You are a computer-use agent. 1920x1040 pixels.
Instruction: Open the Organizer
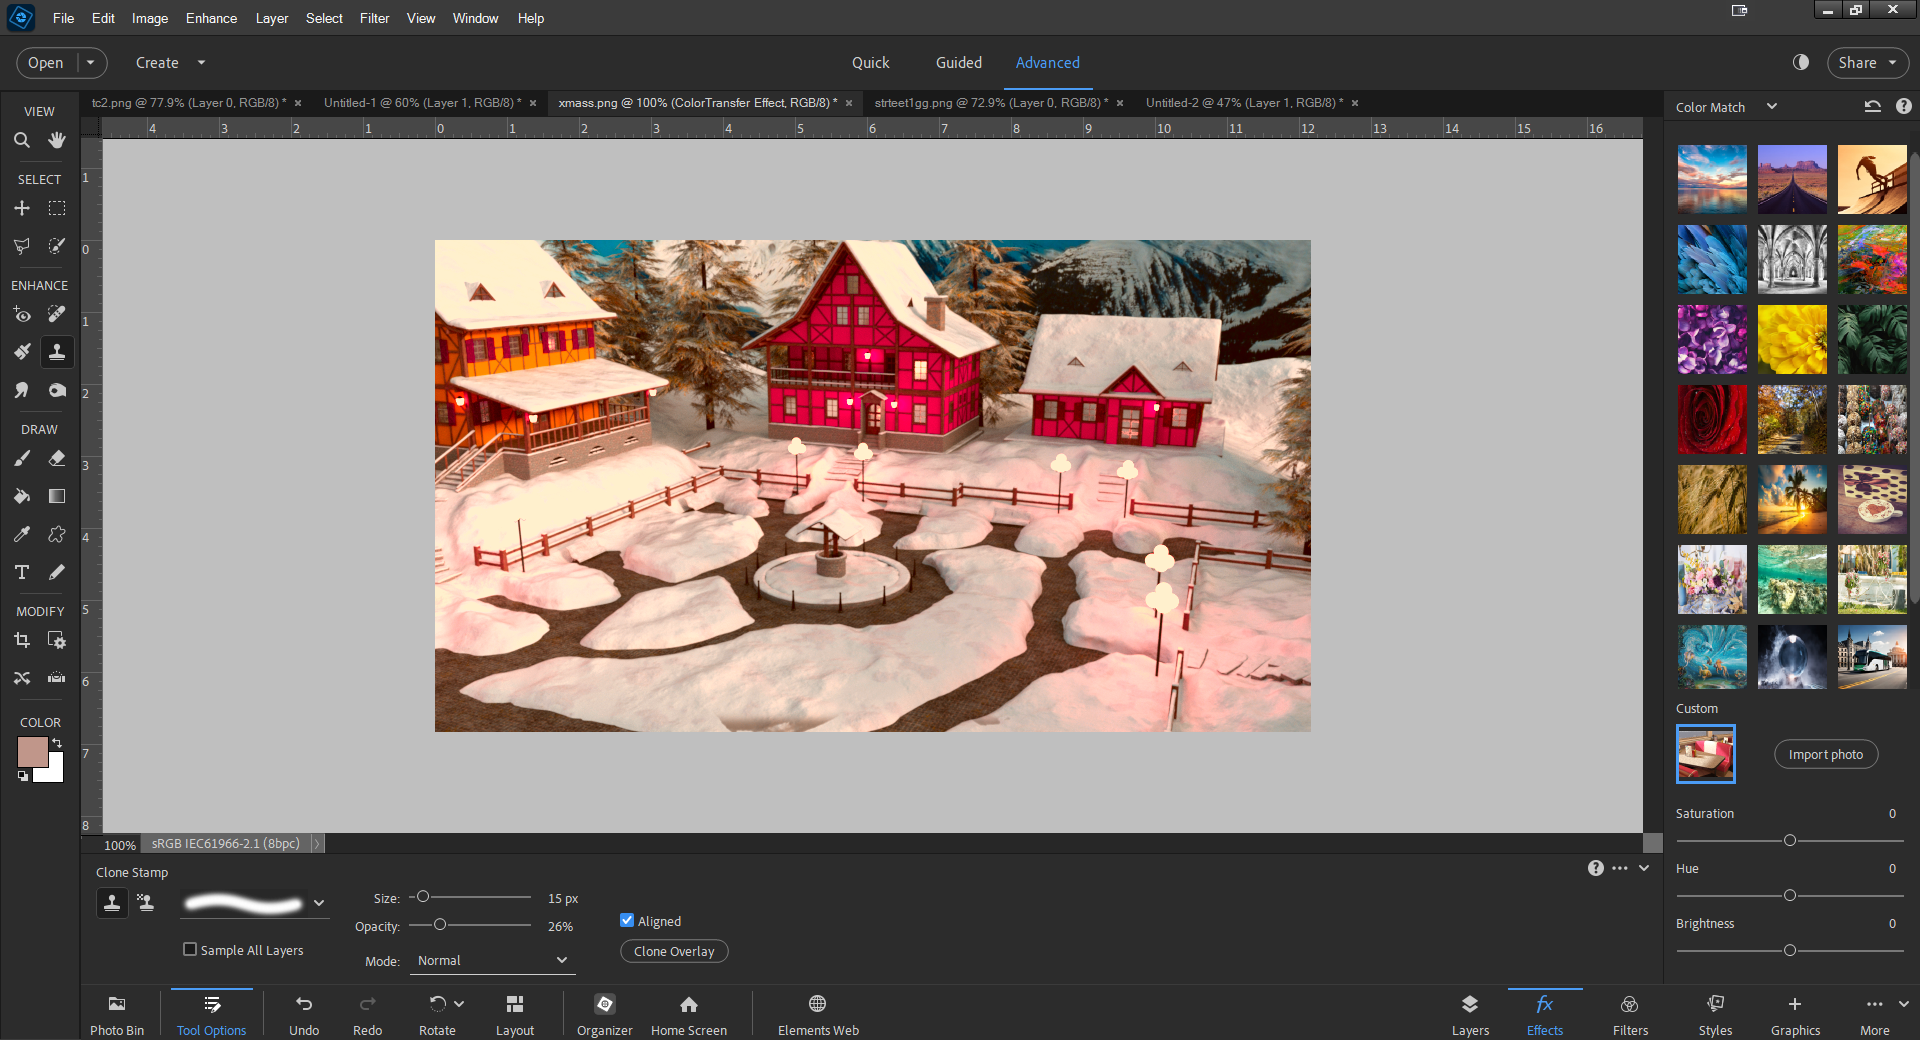tap(604, 1012)
